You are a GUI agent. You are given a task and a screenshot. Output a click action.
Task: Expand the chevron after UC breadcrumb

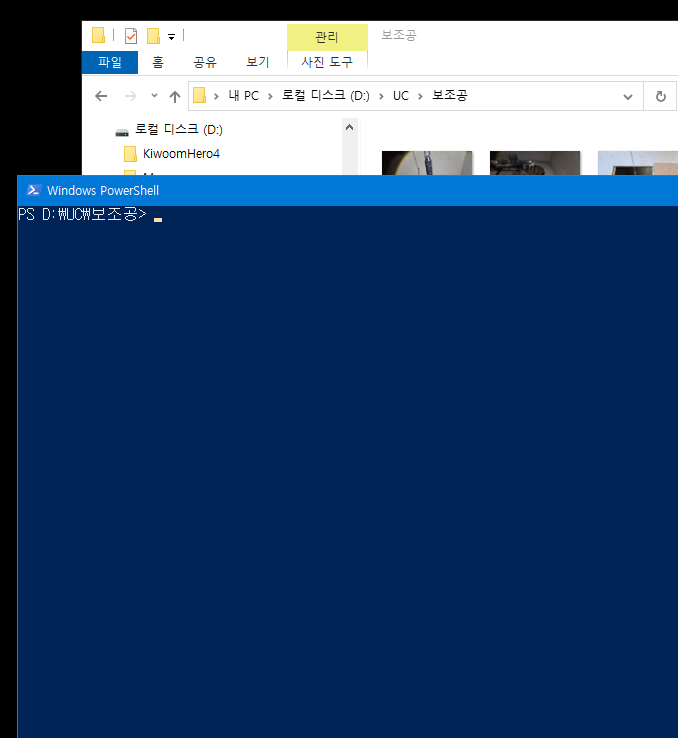coord(420,96)
